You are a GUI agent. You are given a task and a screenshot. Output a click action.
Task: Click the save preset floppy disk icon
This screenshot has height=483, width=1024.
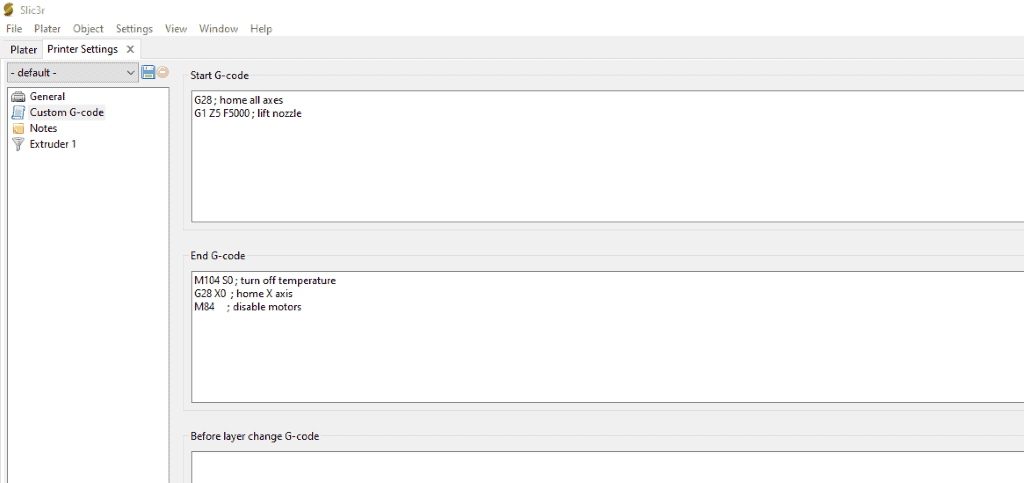tap(148, 72)
